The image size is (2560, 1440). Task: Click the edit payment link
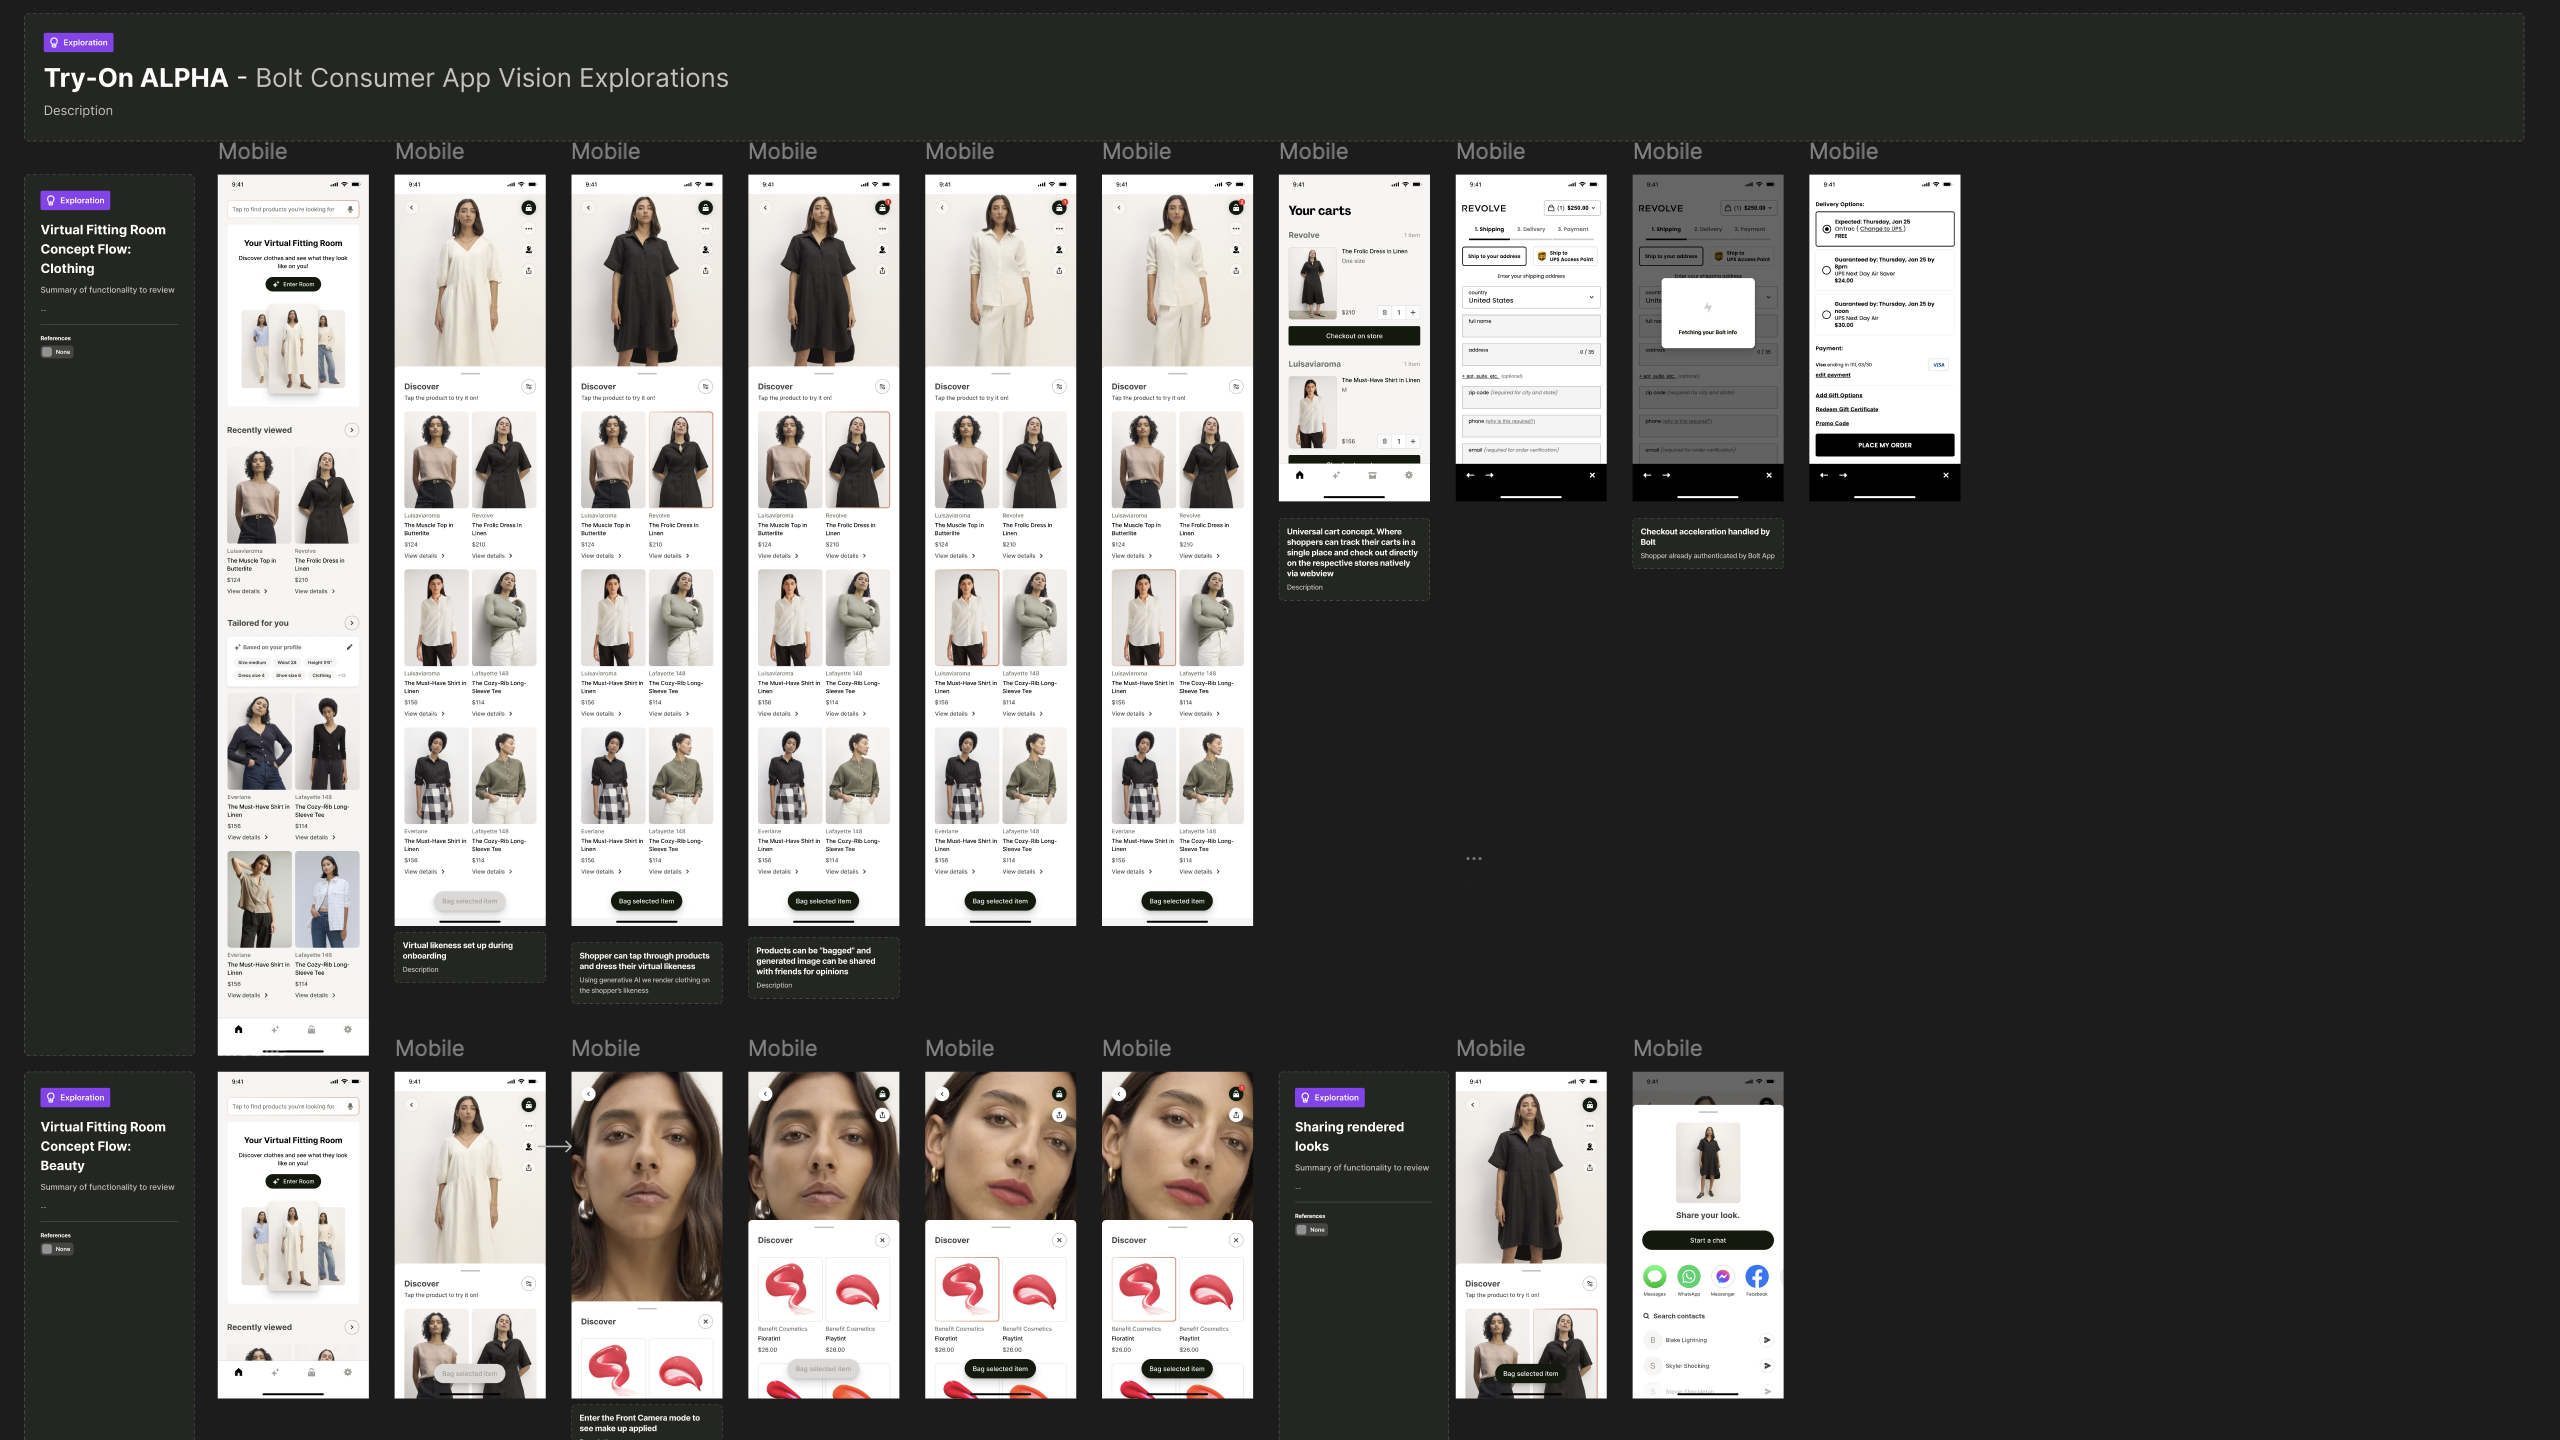(x=1833, y=375)
